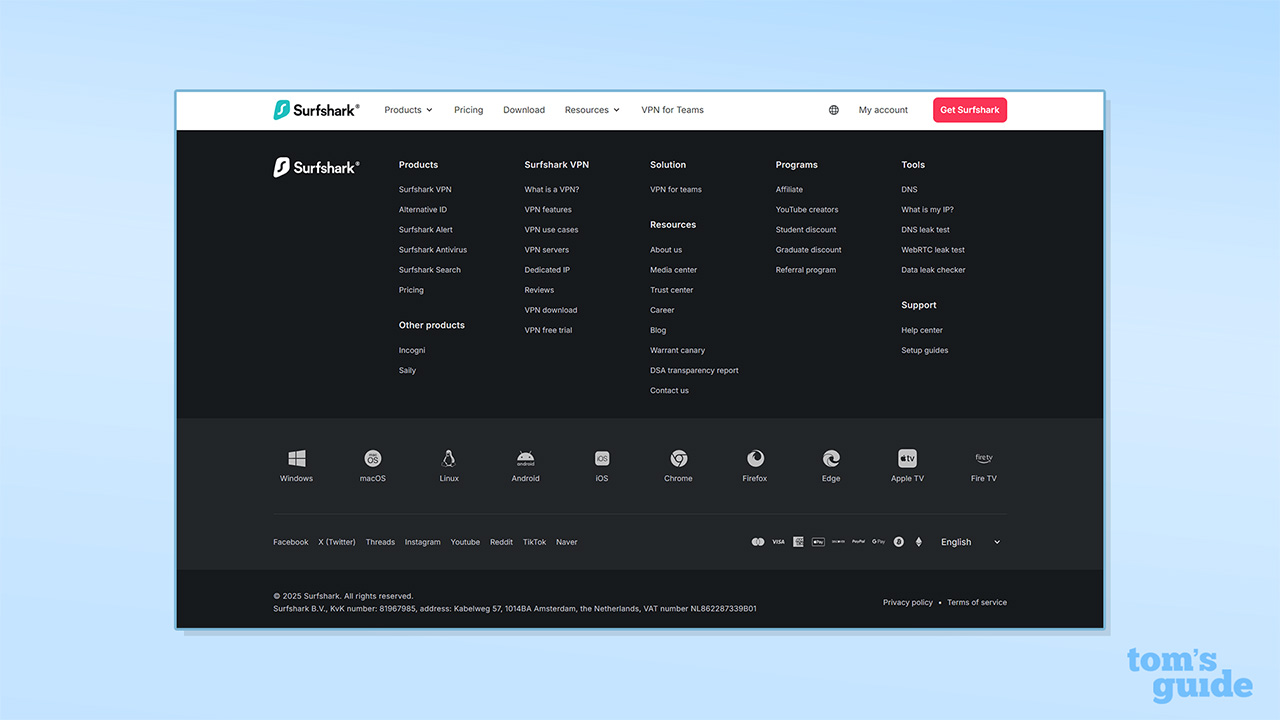Click the Windows platform icon

(297, 459)
